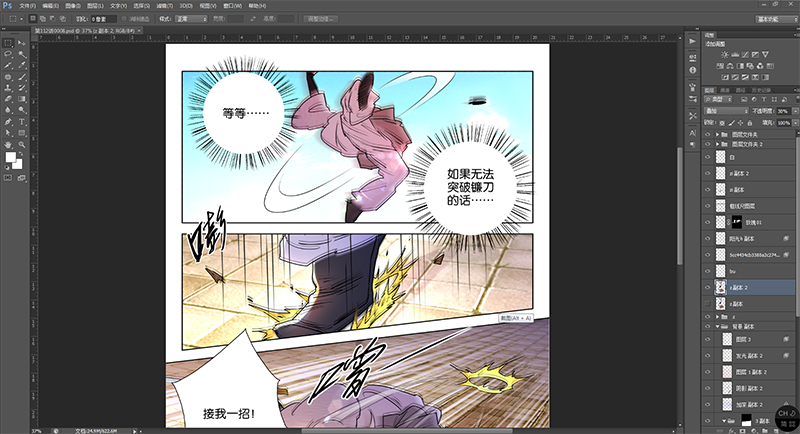This screenshot has width=800, height=434.
Task: Select the Zoom tool
Action: [21, 145]
